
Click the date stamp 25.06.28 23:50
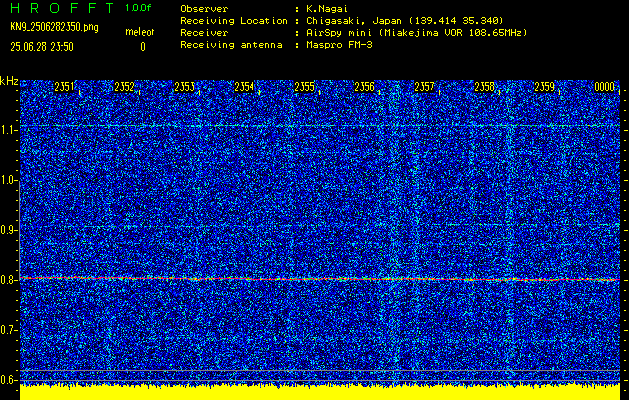[42, 47]
